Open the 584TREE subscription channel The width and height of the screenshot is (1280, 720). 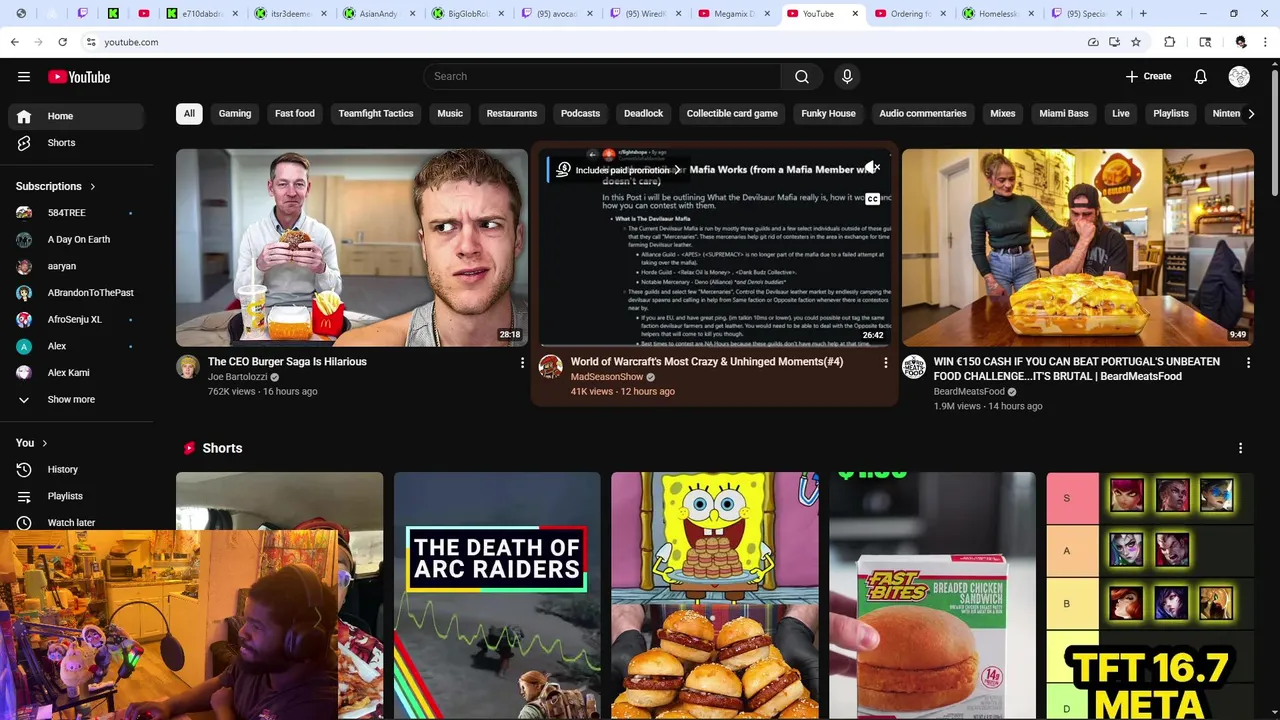click(78, 213)
